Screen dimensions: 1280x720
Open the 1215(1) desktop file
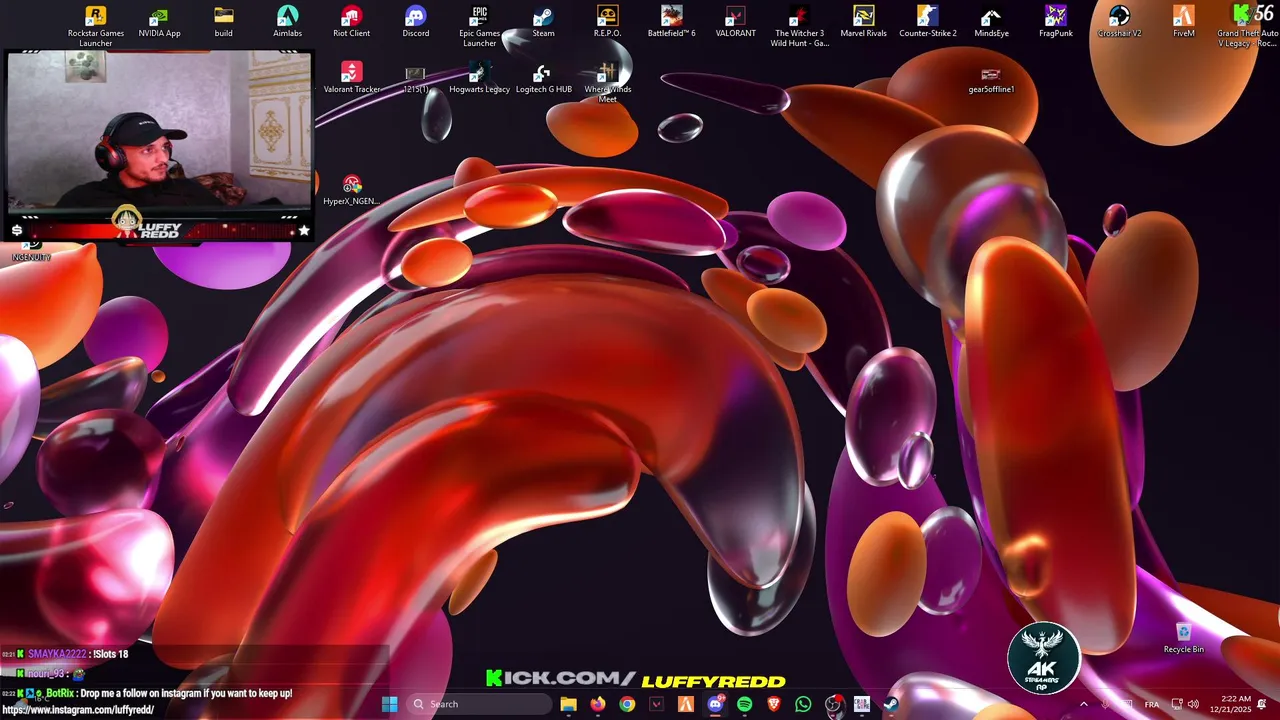415,80
